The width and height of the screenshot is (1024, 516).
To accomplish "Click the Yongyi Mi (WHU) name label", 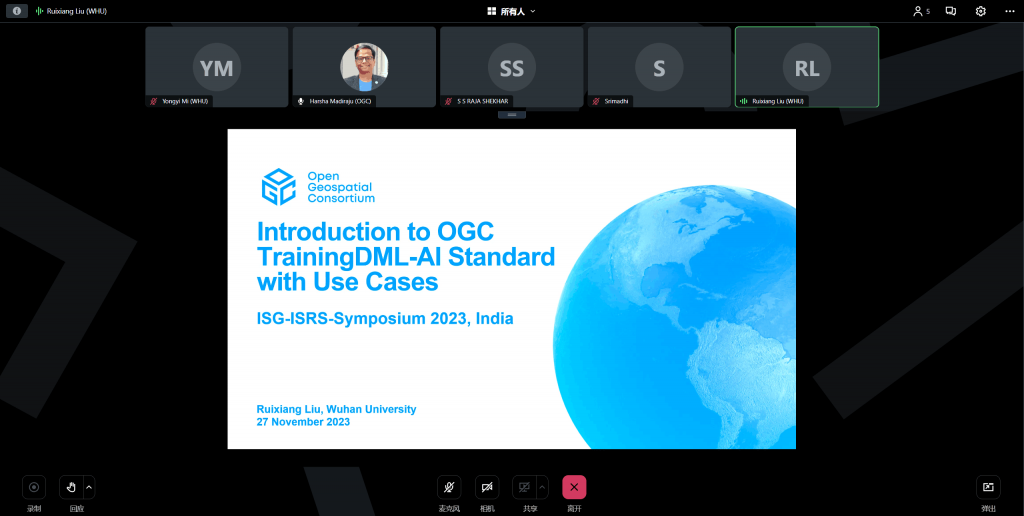I will (185, 101).
